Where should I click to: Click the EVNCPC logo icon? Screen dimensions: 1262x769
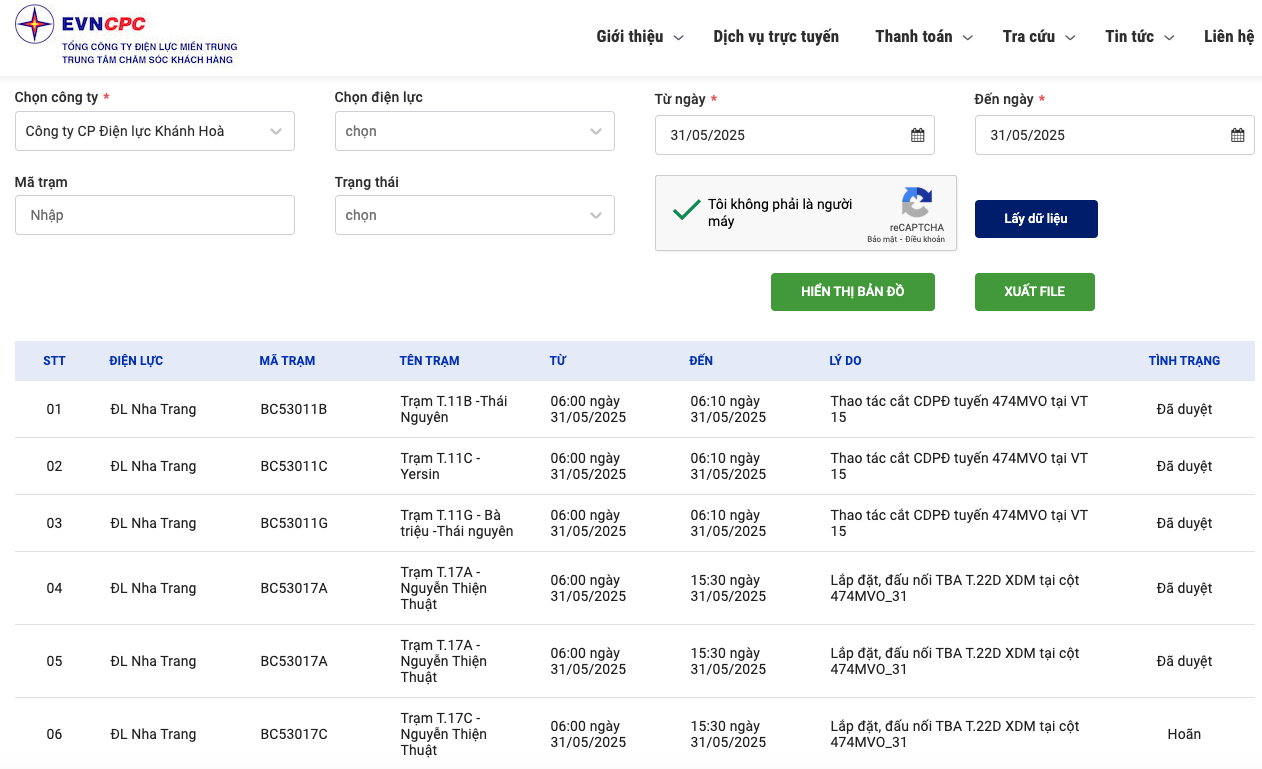tap(35, 25)
